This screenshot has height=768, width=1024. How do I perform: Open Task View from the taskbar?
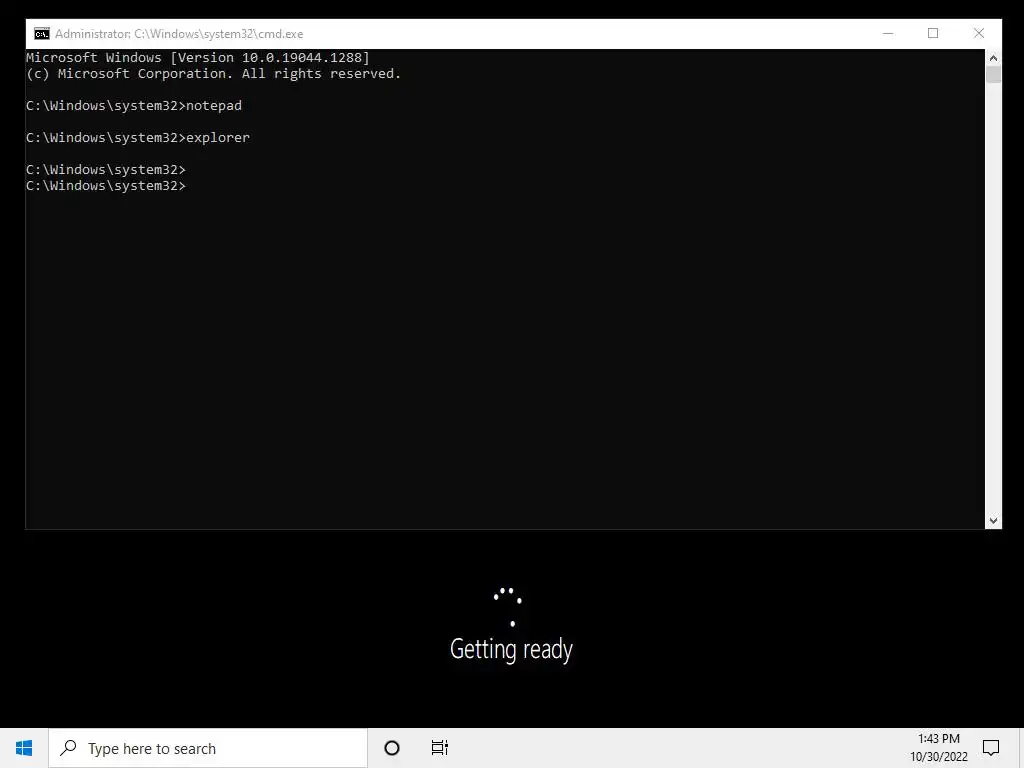440,748
